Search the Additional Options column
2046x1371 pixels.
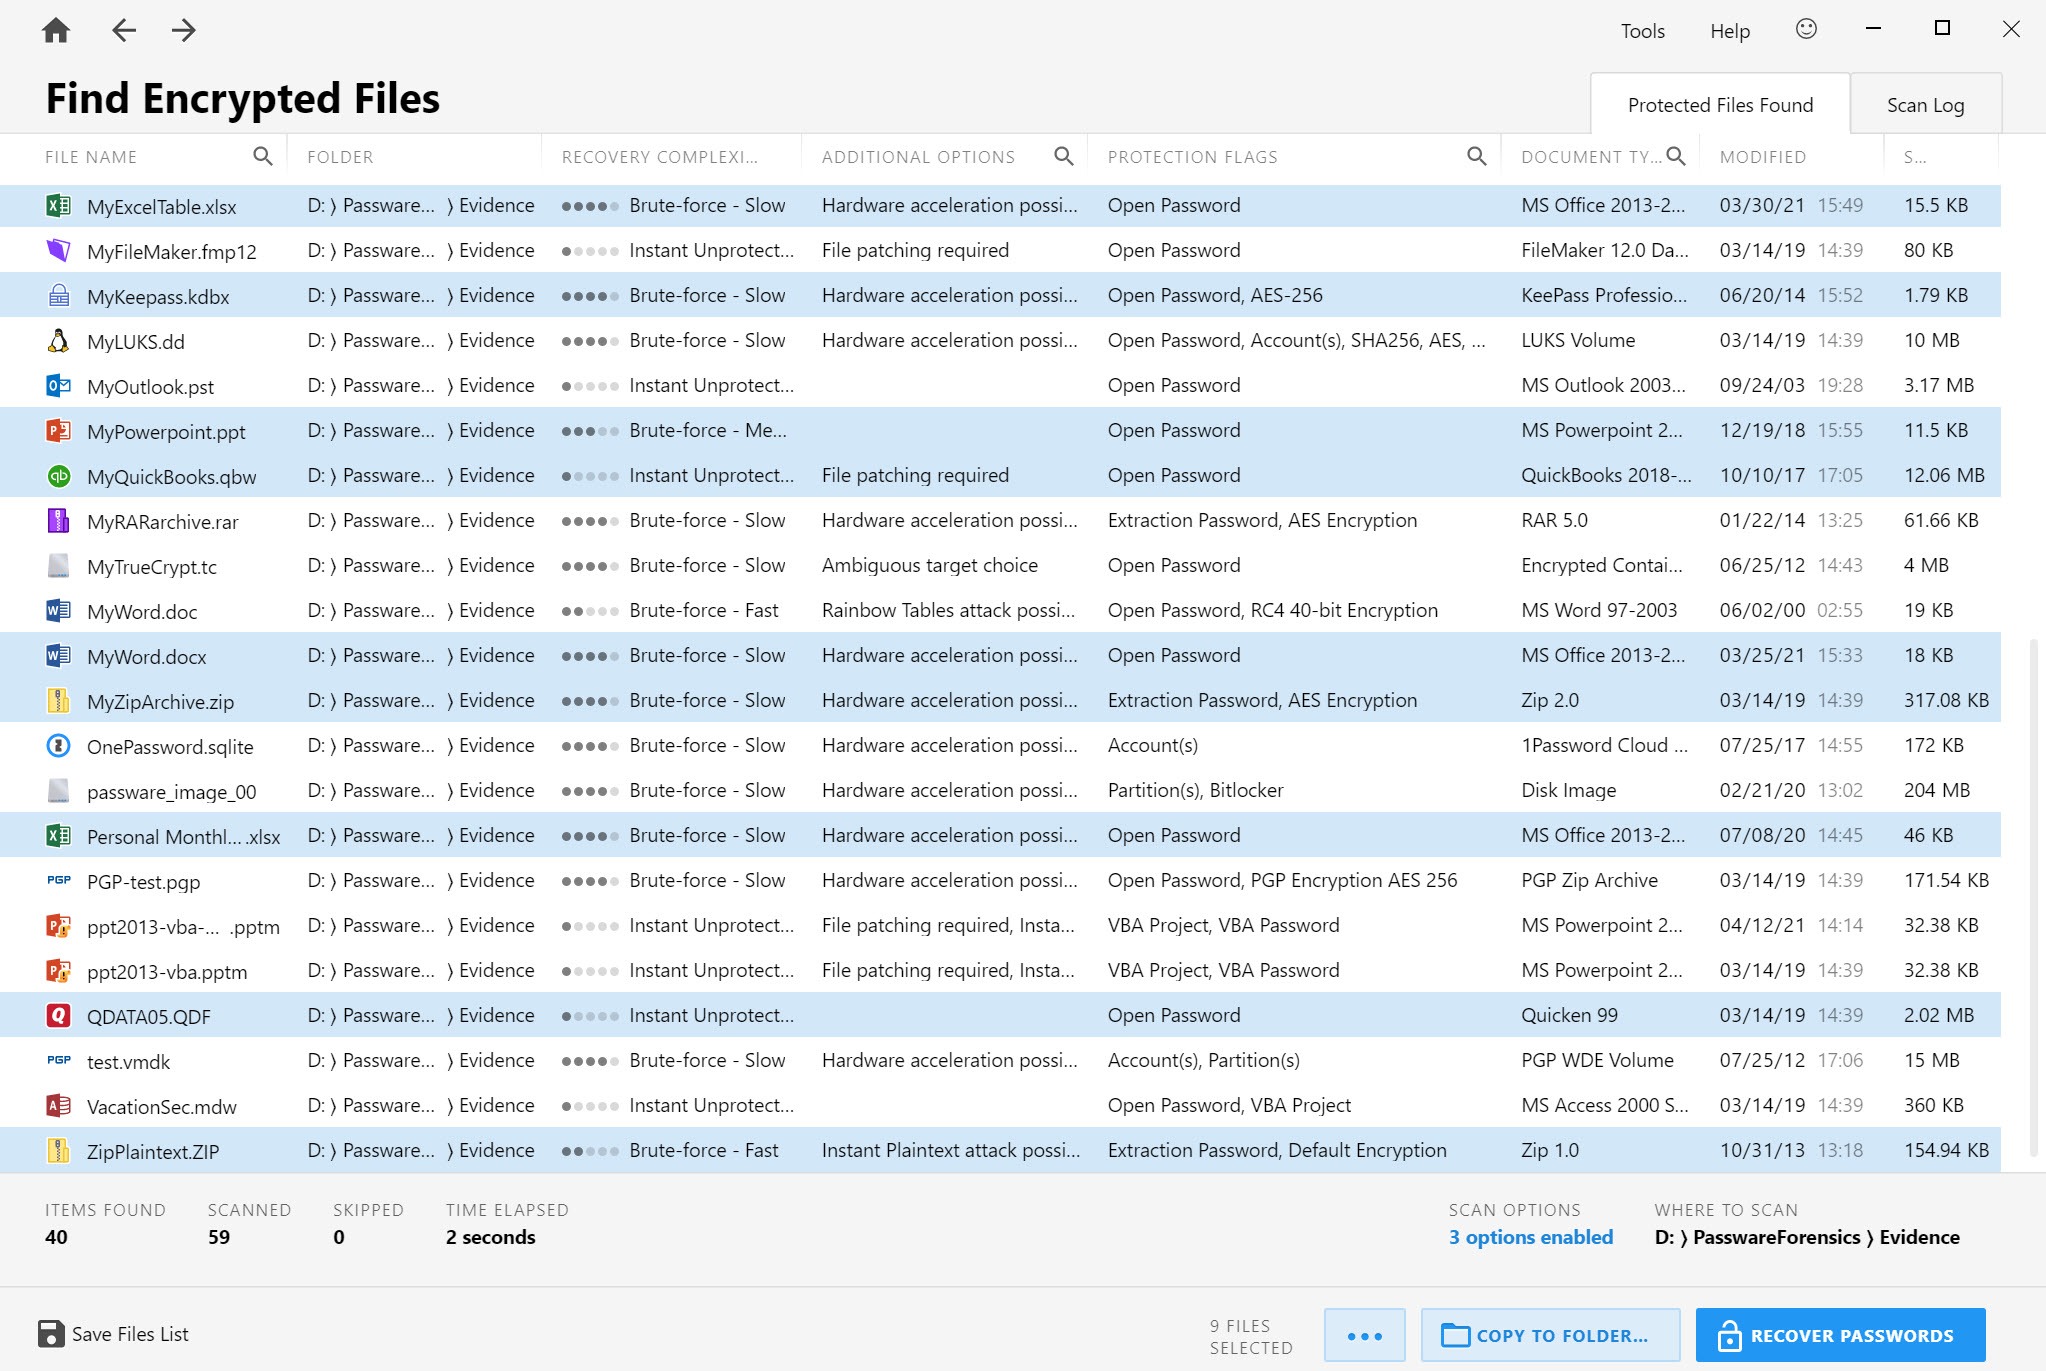(1064, 156)
